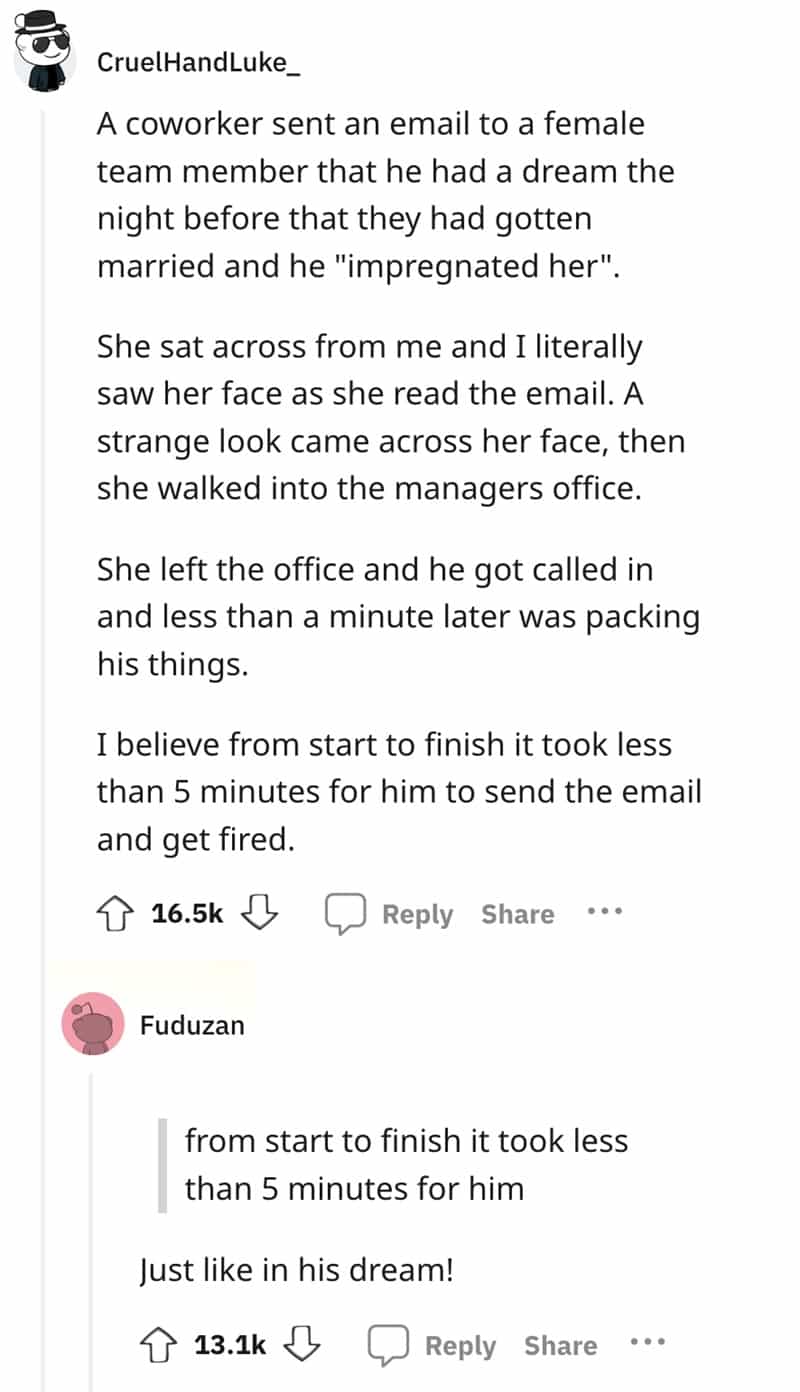Click the 13.1k vote score
Viewport: 800px width, 1392px height.
[230, 1345]
